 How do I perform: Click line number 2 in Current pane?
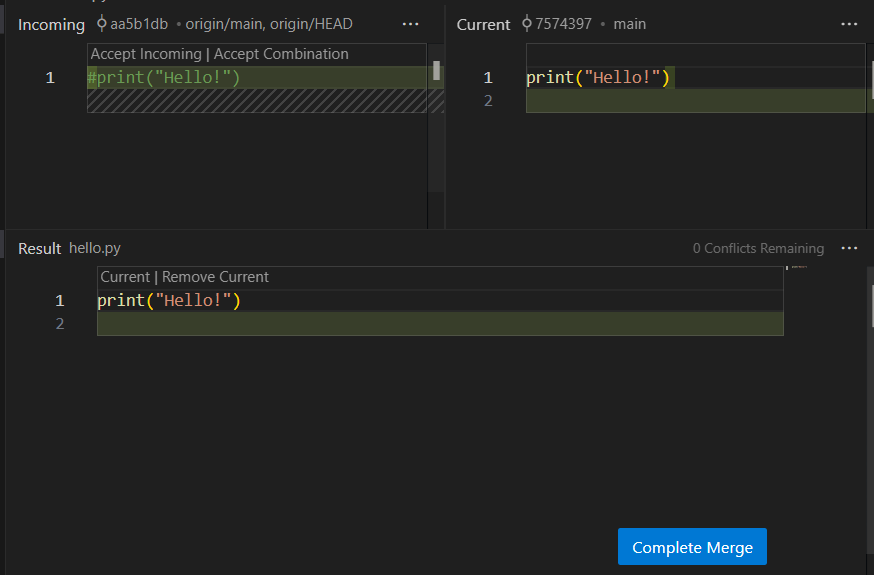488,101
